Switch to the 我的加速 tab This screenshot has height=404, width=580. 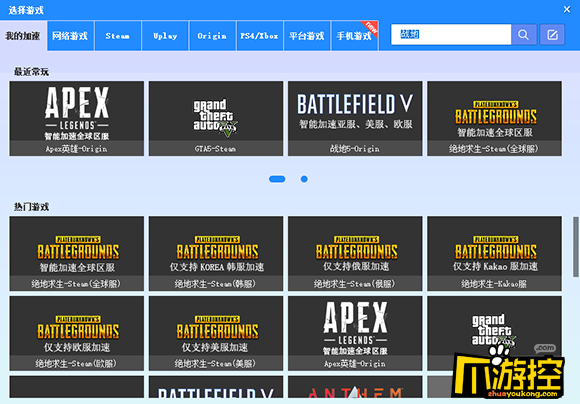(x=23, y=36)
